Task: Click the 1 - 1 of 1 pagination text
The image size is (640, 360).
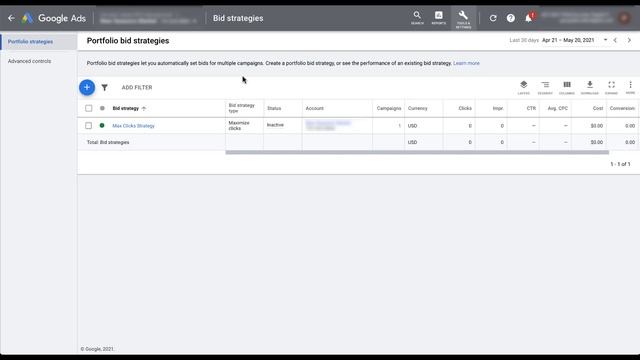Action: [x=620, y=164]
